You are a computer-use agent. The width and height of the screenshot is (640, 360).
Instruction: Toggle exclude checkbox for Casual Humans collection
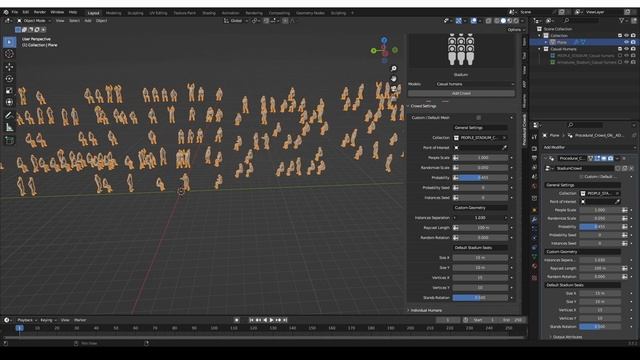coord(620,49)
